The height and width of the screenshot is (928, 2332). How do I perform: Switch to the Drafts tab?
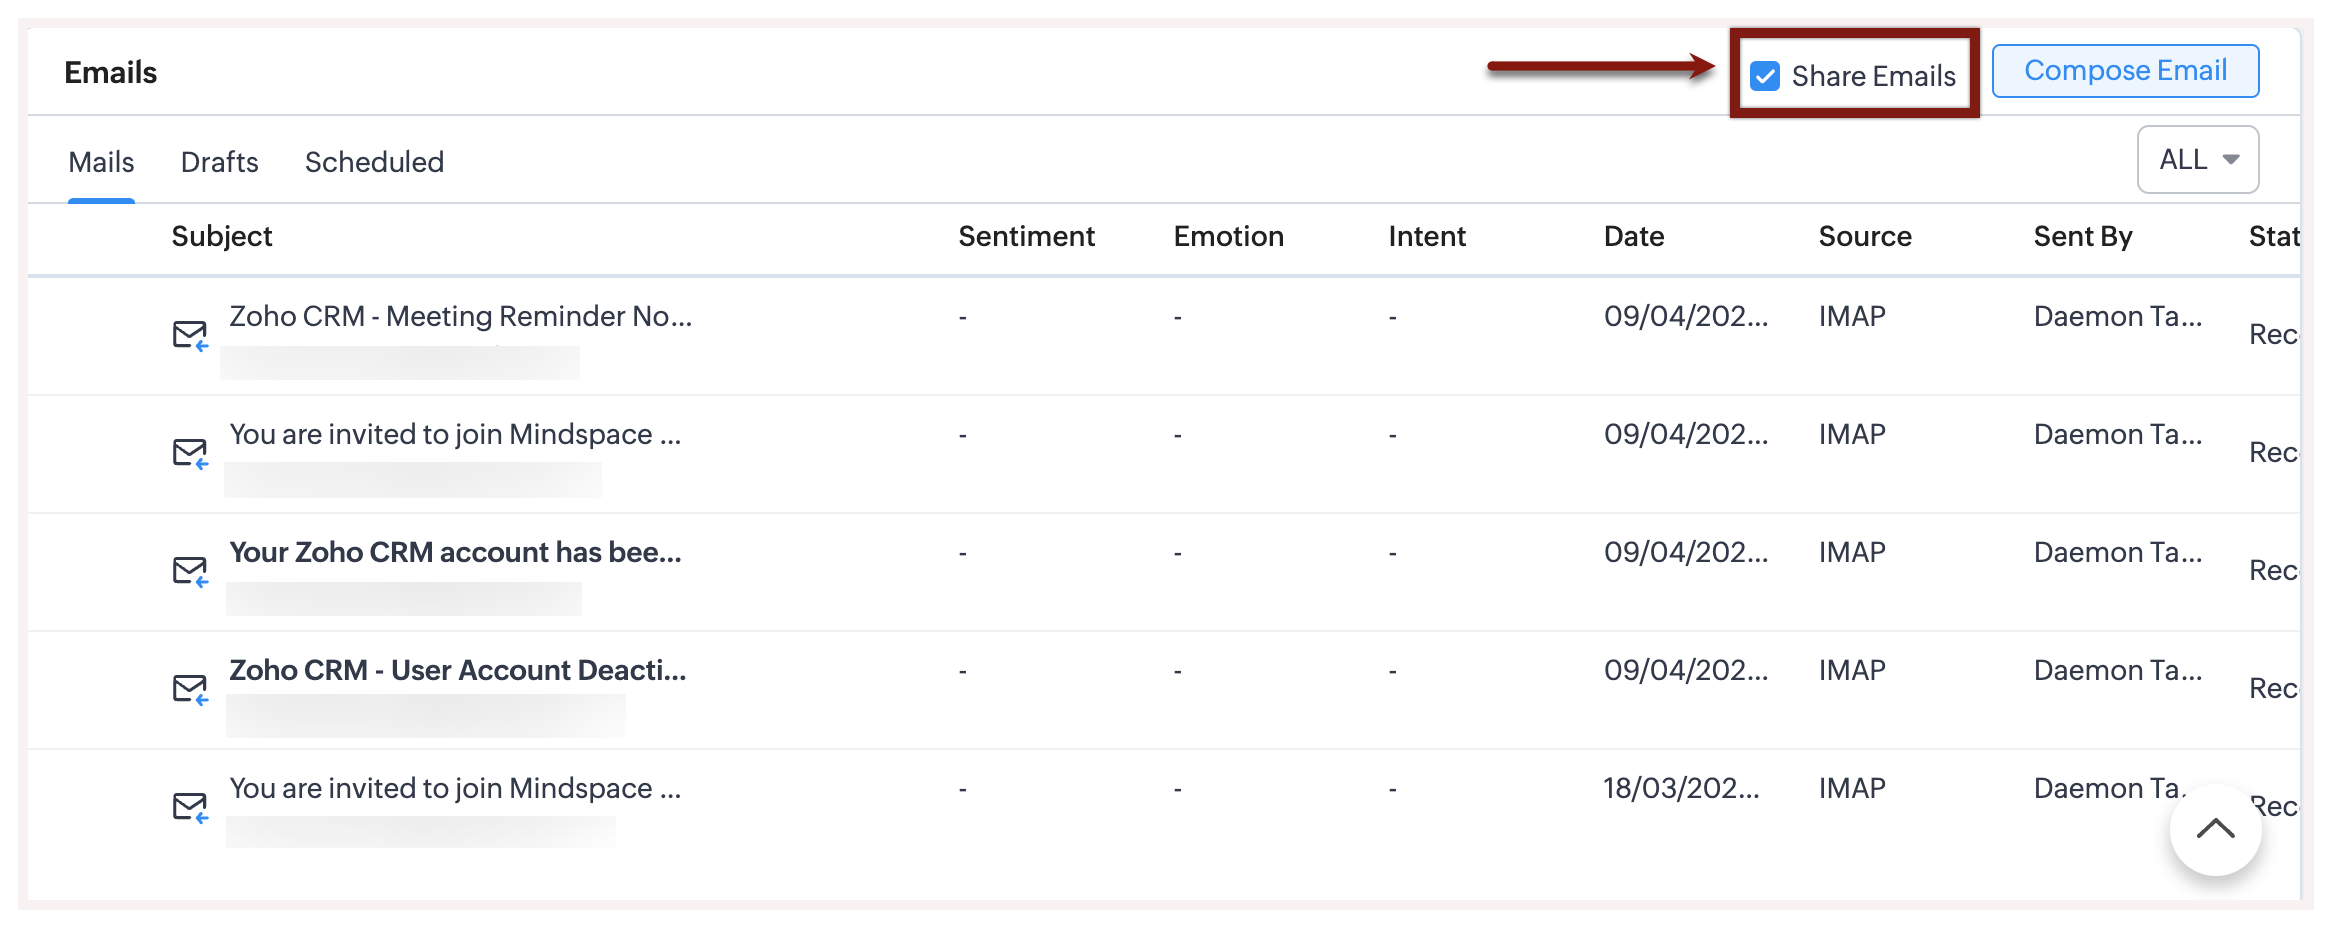pos(219,162)
